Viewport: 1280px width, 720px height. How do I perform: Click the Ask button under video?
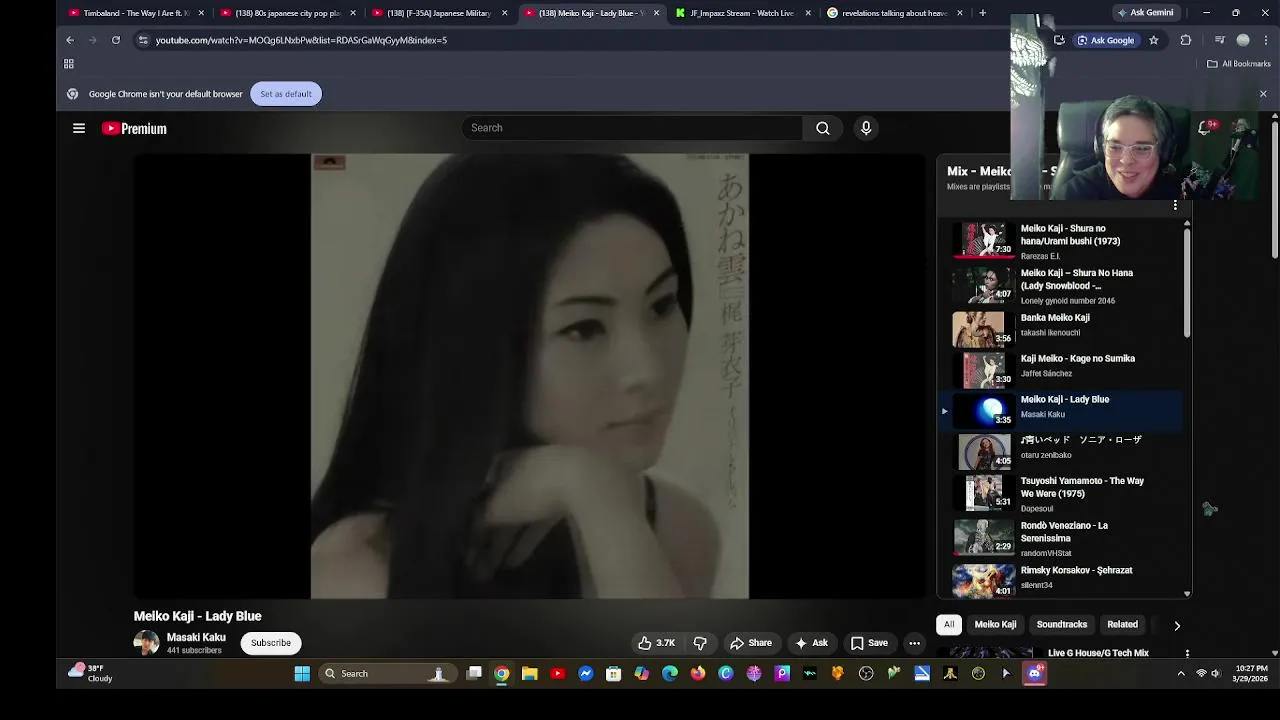point(811,643)
